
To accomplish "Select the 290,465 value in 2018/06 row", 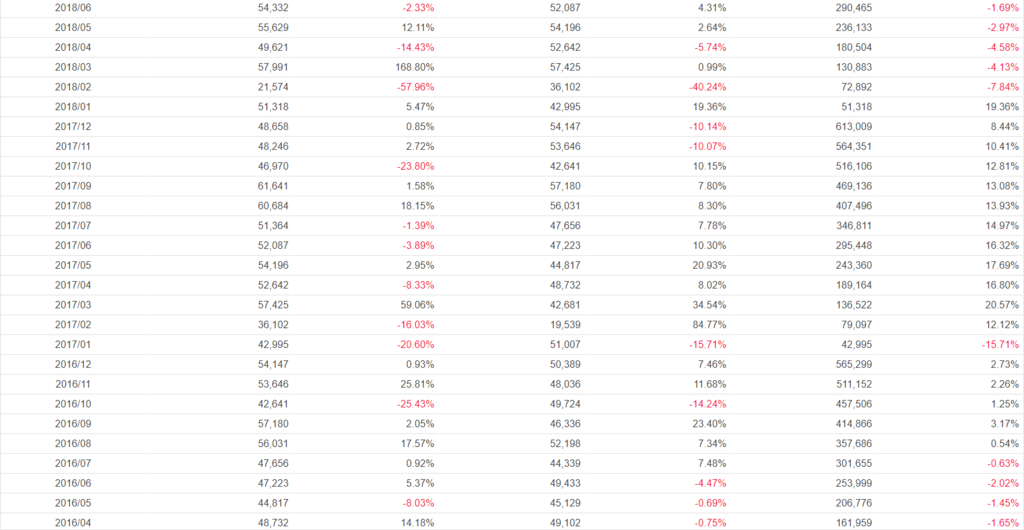I will [x=851, y=7].
